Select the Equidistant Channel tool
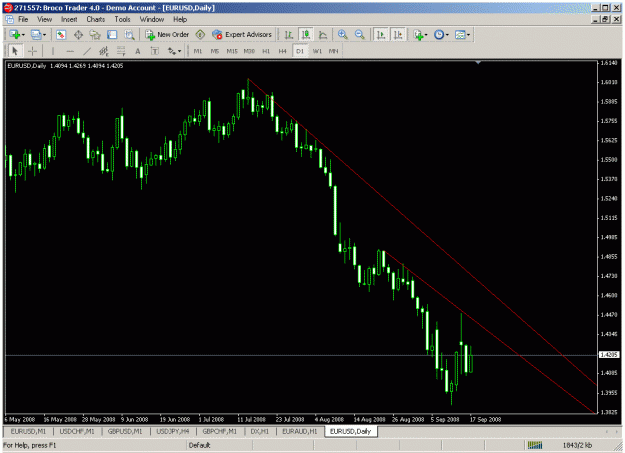Image resolution: width=625 pixels, height=453 pixels. [104, 51]
